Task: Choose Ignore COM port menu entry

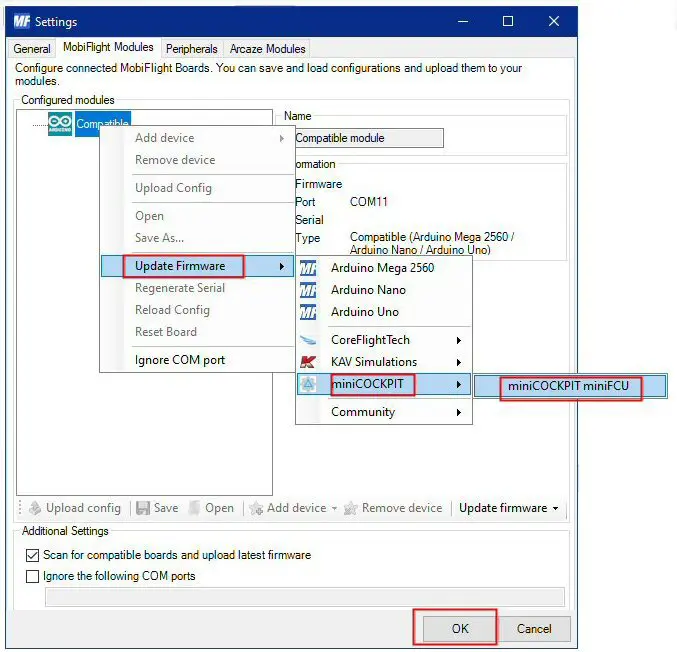Action: [x=197, y=360]
